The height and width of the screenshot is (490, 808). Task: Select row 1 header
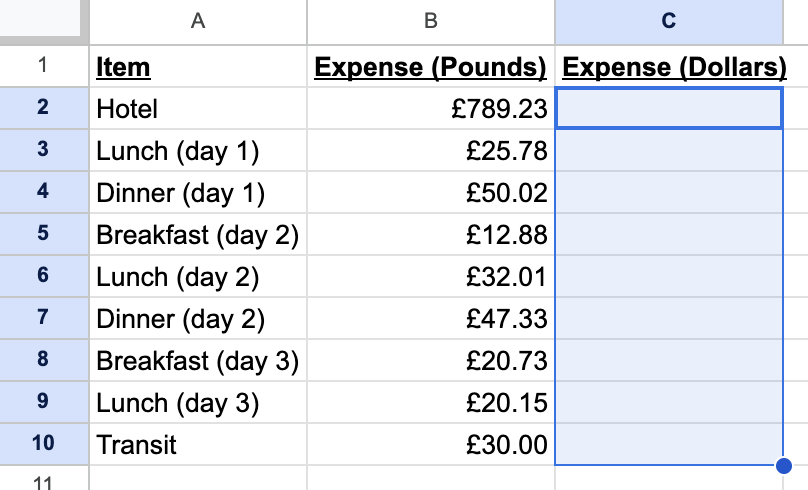pyautogui.click(x=43, y=67)
